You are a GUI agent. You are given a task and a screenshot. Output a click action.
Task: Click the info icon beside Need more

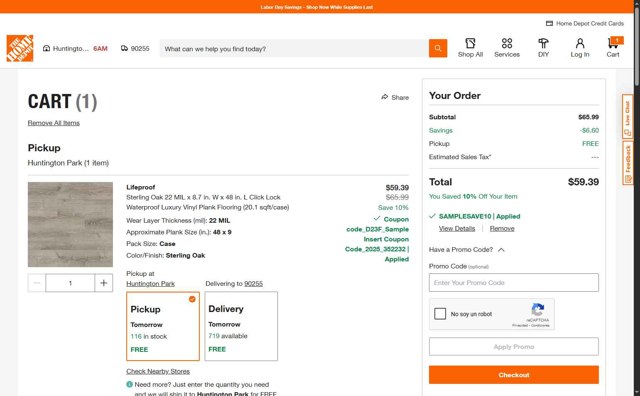tap(129, 385)
